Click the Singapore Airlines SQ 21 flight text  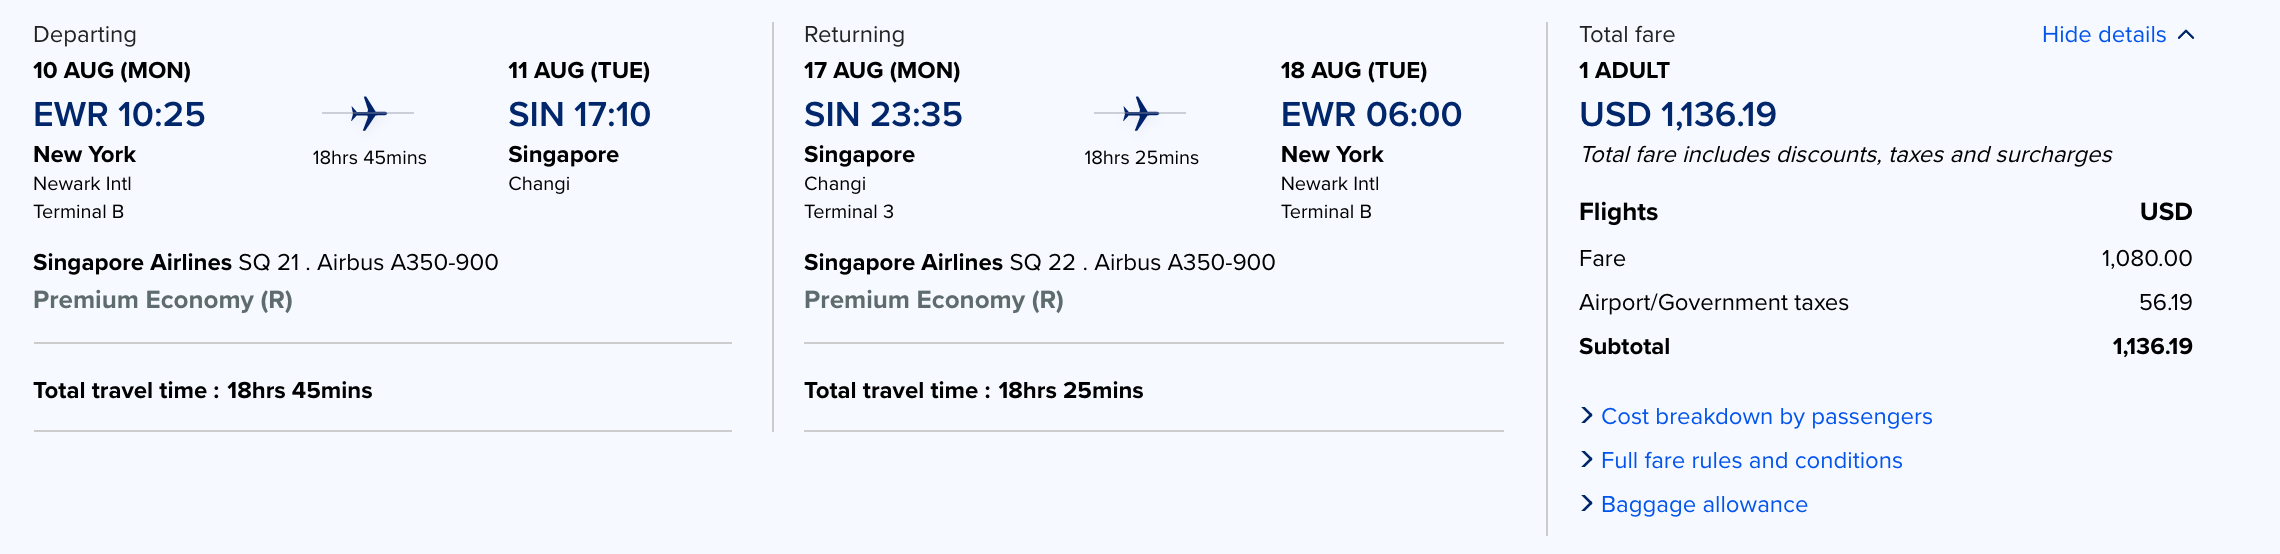[266, 262]
